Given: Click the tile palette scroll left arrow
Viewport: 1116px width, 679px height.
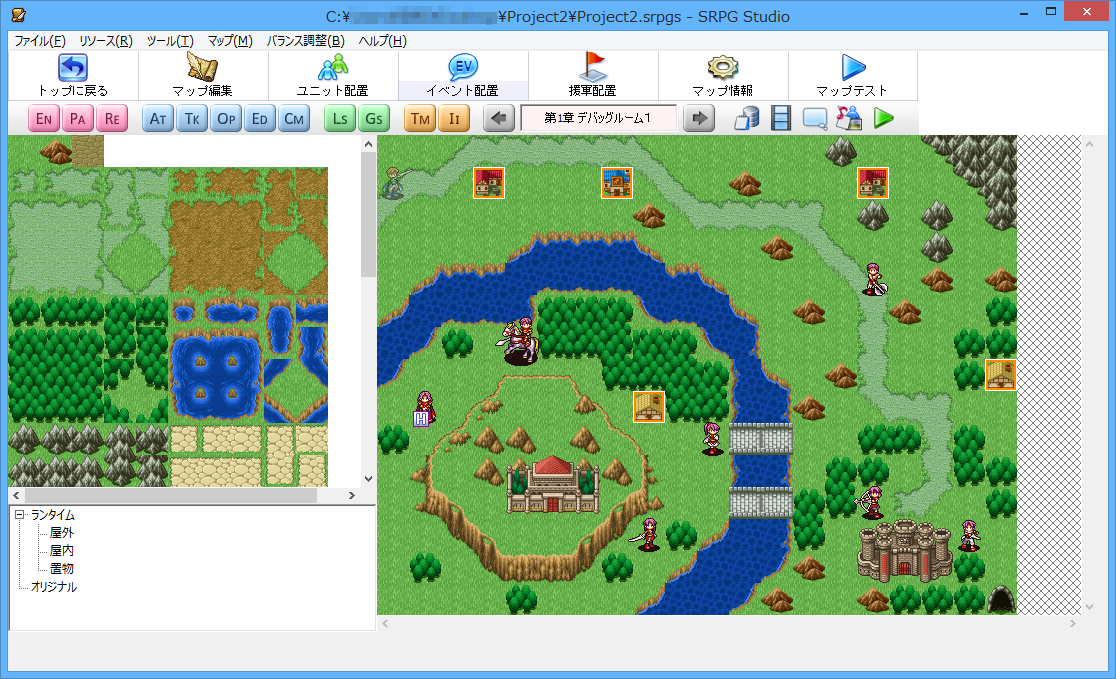Looking at the screenshot, I should click(16, 495).
